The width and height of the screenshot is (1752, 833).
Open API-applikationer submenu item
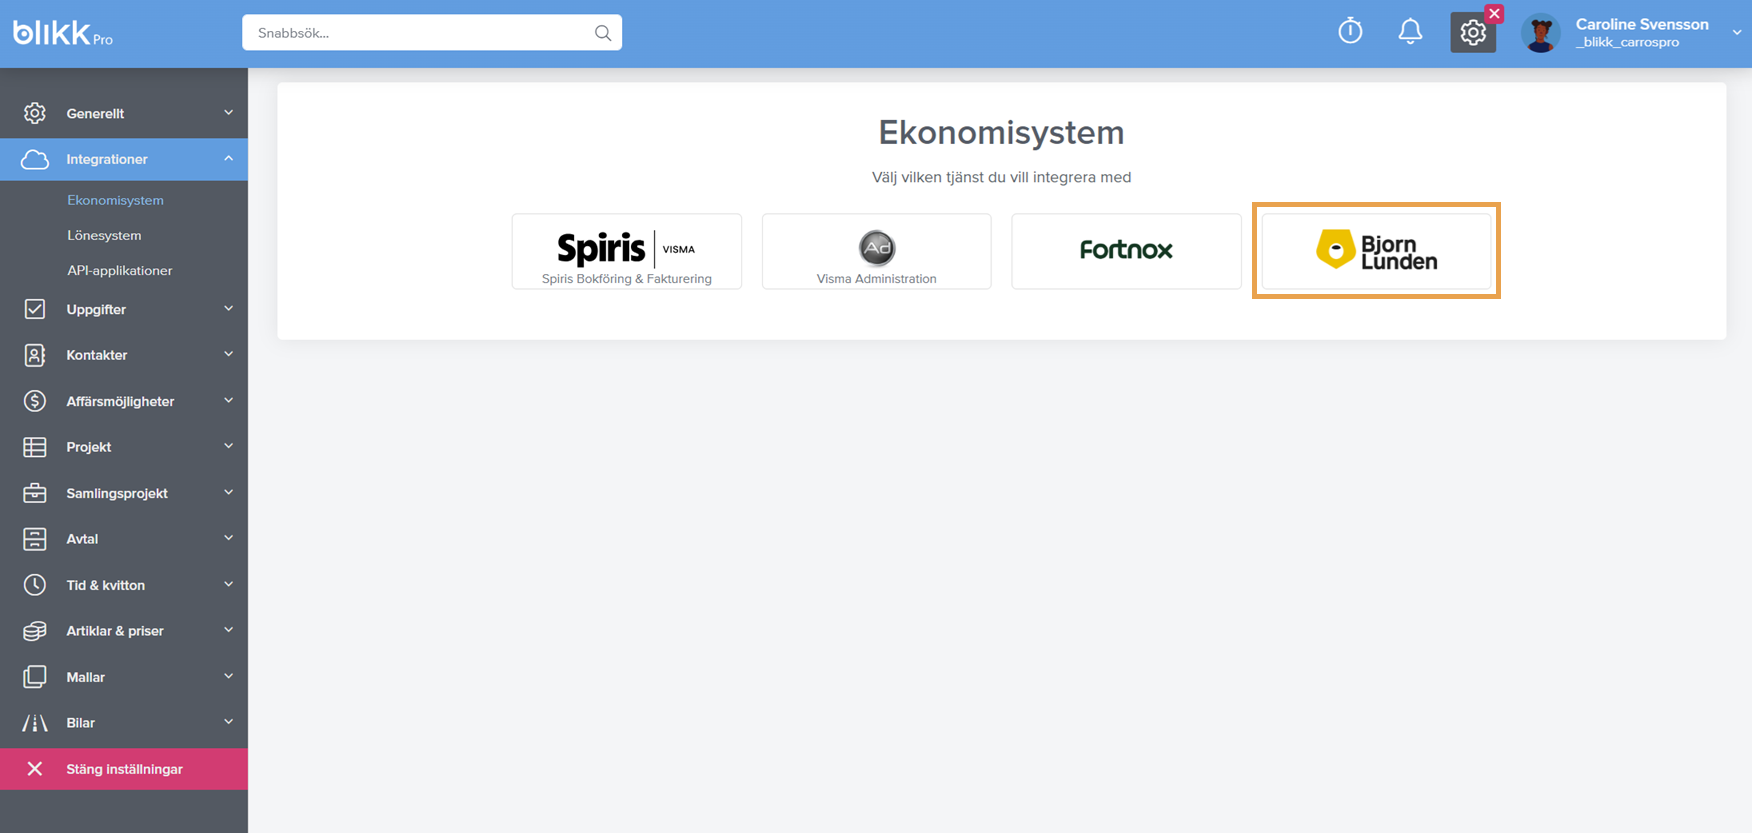pyautogui.click(x=120, y=270)
